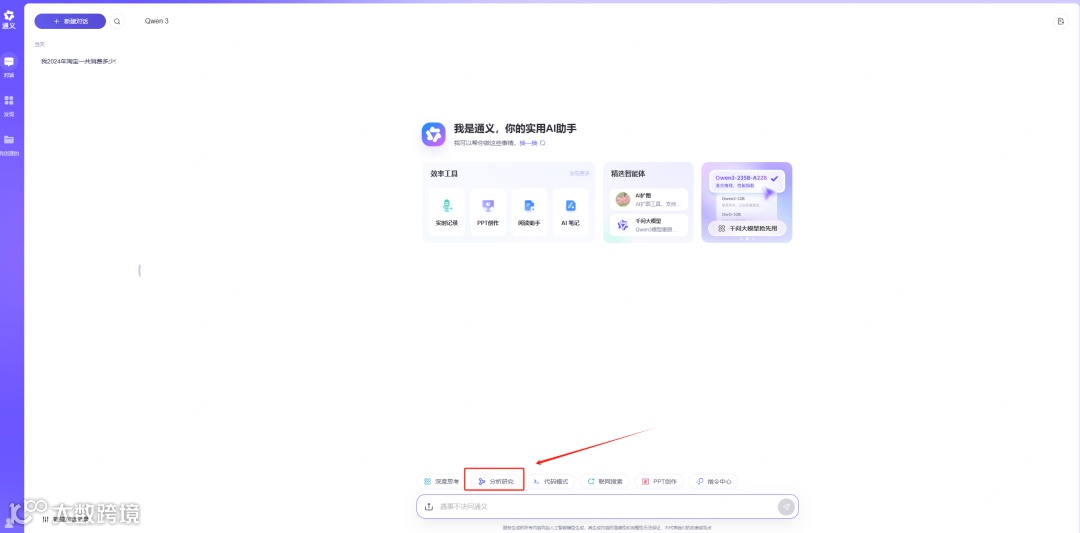The height and width of the screenshot is (533, 1080).
Task: Open the 指令中心 command center
Action: coord(714,481)
